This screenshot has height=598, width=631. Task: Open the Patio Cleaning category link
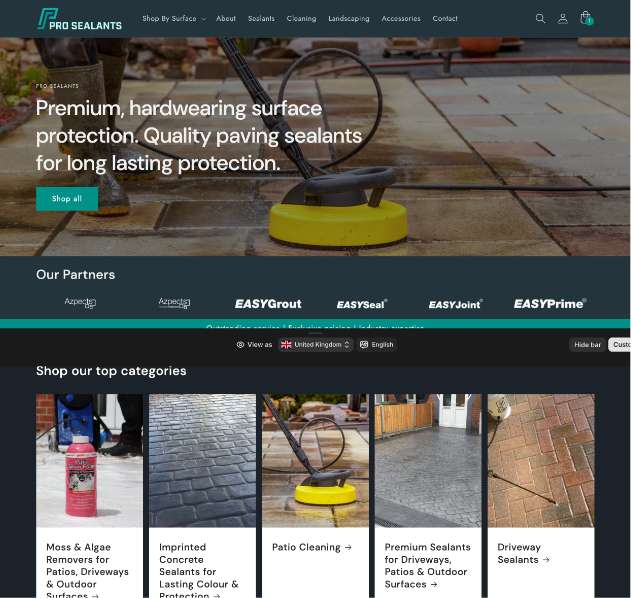point(312,547)
